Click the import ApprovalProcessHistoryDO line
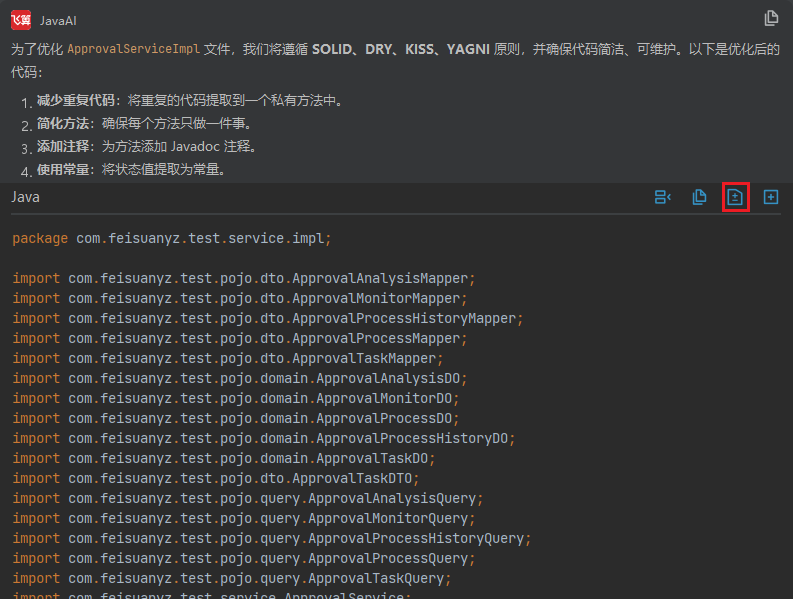Image resolution: width=793 pixels, height=599 pixels. [x=263, y=438]
